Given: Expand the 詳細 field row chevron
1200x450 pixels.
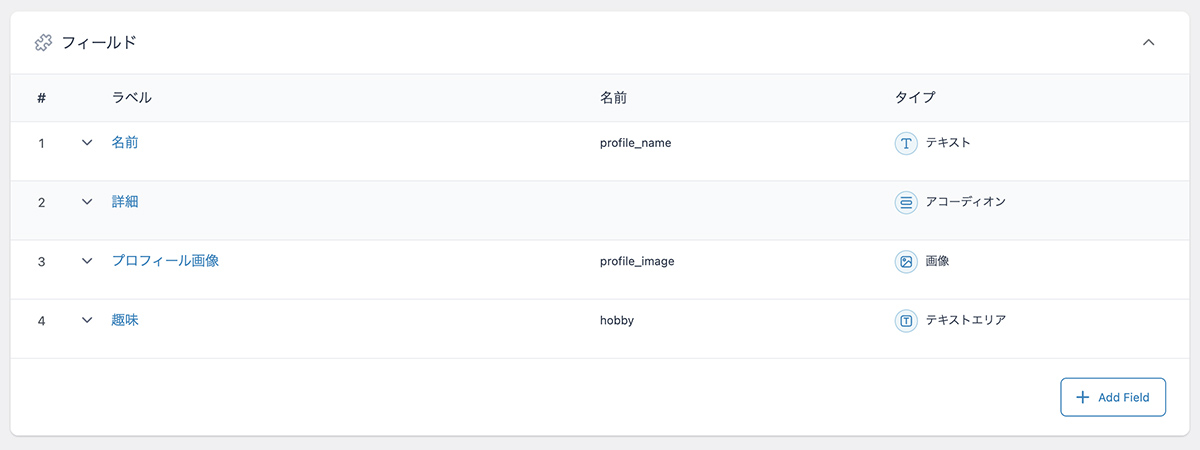Looking at the screenshot, I should [87, 201].
